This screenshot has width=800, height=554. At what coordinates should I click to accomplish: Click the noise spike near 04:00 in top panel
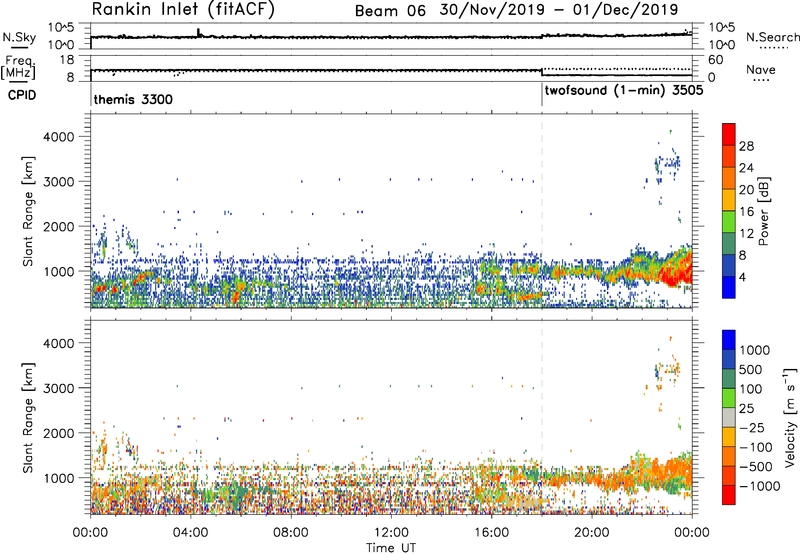point(199,32)
